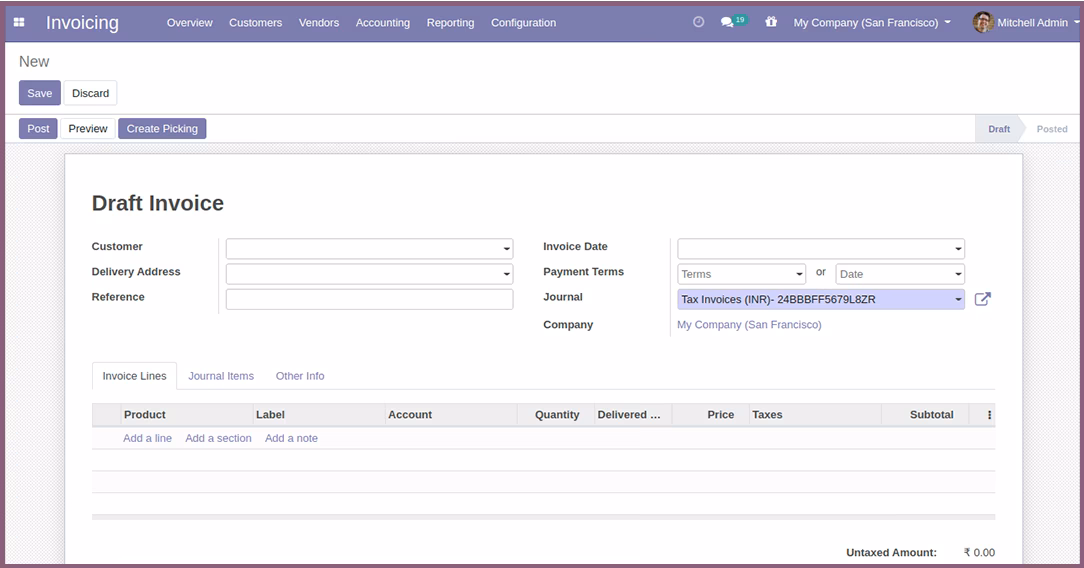
Task: Click the Payment Terms label
Action: point(583,272)
